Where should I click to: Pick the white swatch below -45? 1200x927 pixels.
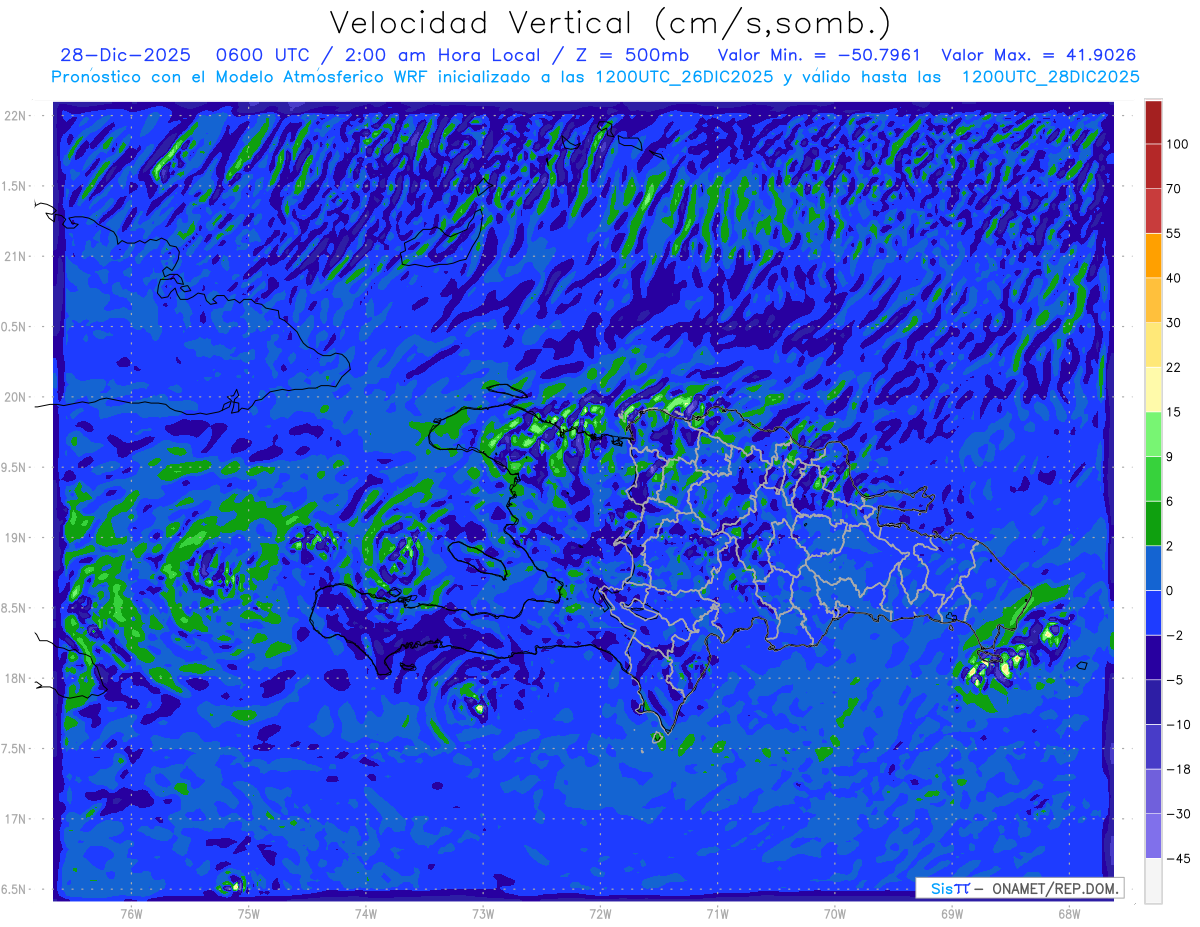[x=1153, y=880]
